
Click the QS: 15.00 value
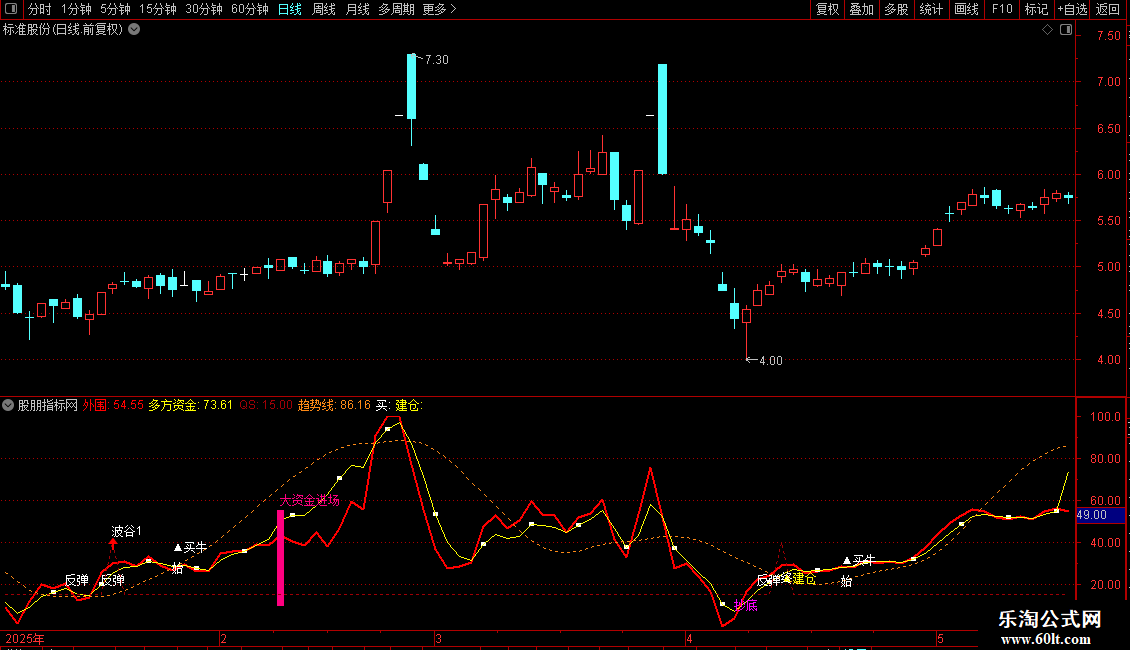266,406
